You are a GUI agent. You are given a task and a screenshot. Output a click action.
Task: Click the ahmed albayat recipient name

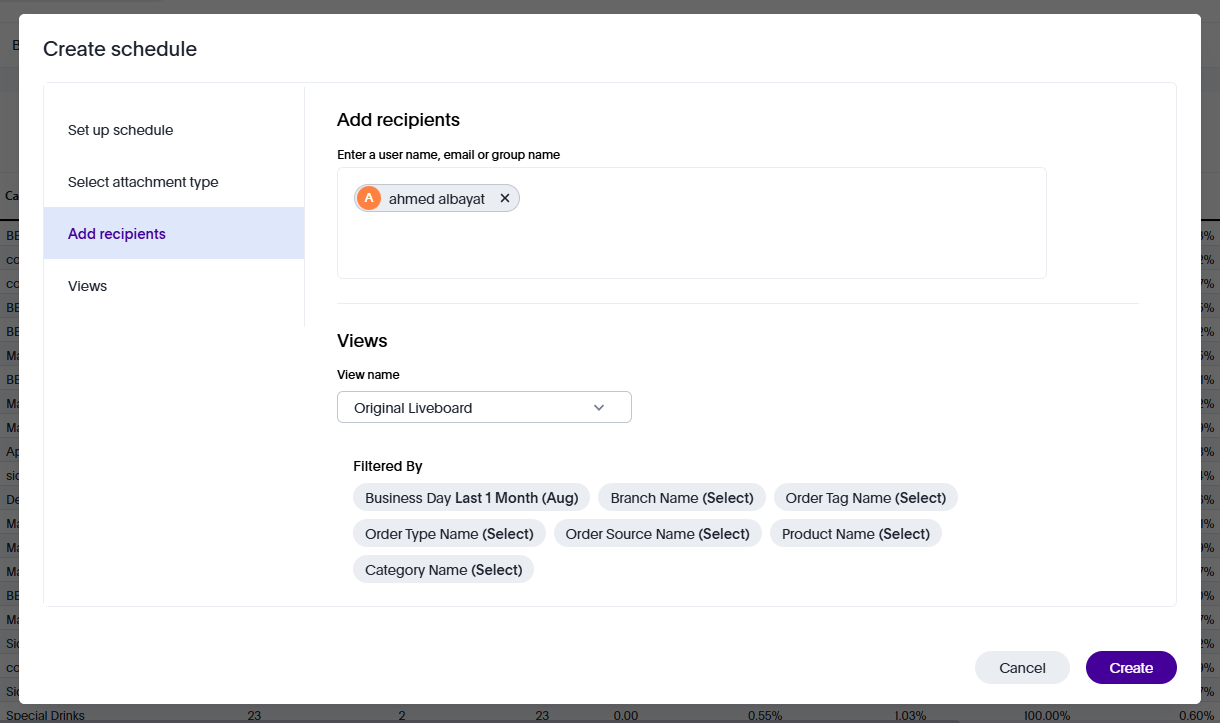[437, 199]
